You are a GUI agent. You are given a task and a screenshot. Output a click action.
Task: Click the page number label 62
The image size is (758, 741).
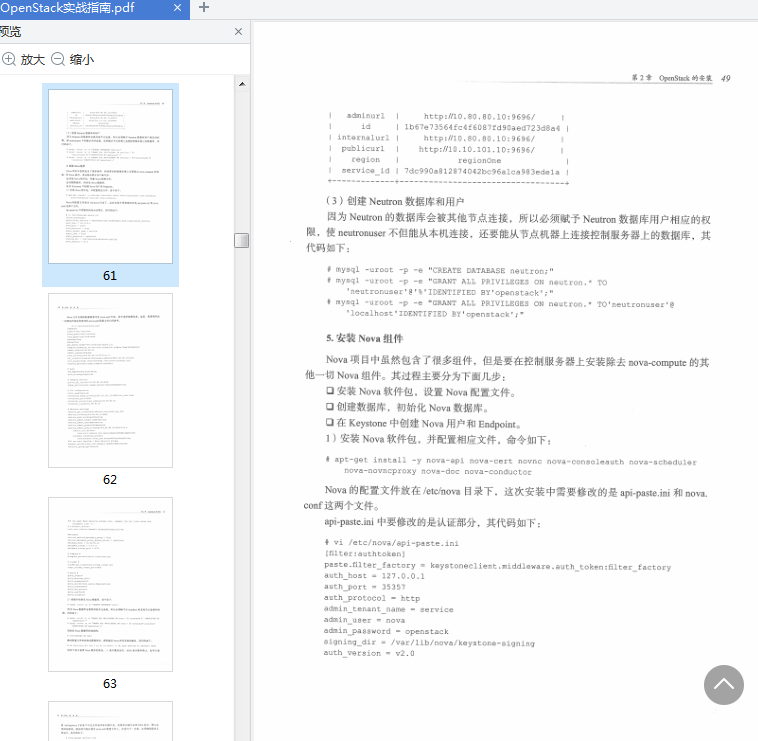pyautogui.click(x=110, y=479)
